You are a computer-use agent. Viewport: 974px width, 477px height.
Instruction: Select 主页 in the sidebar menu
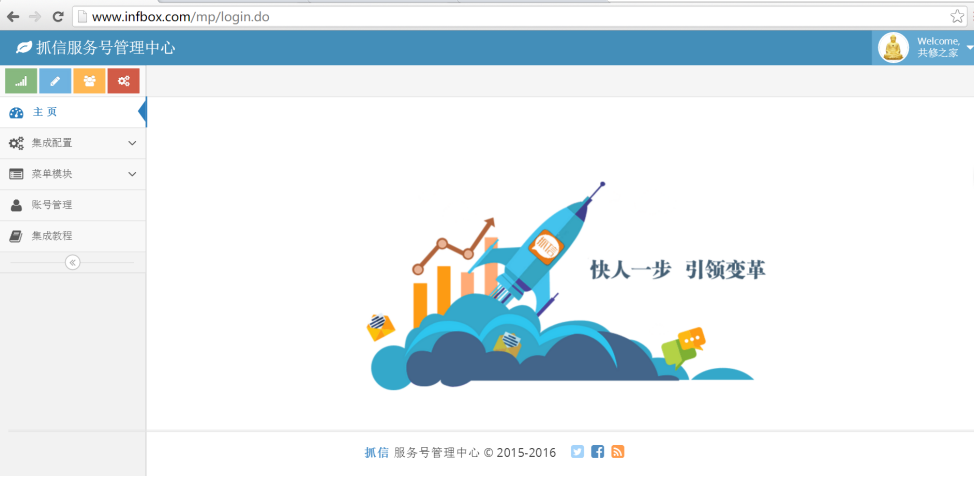(x=45, y=112)
